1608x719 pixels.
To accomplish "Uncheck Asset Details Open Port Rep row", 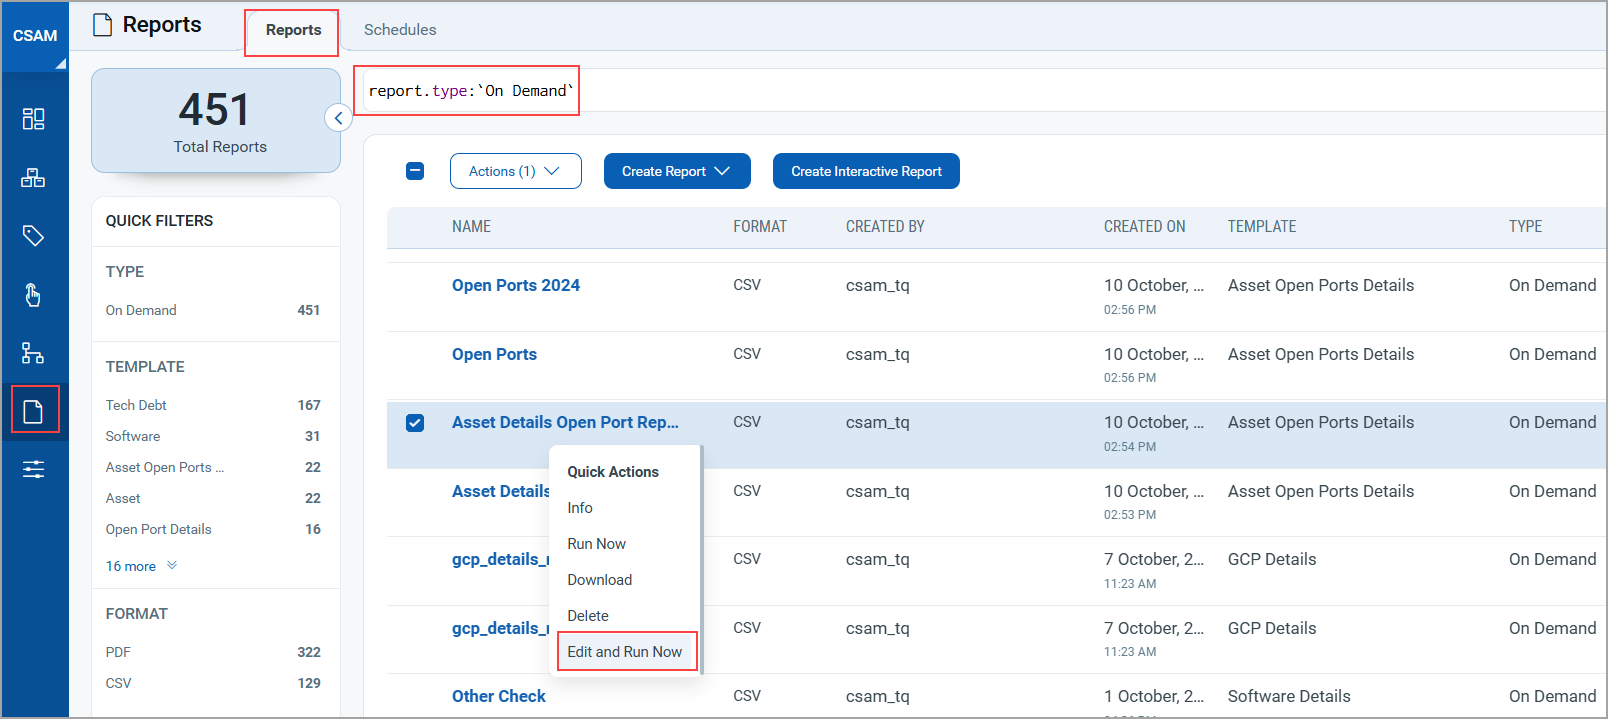I will click(x=415, y=423).
